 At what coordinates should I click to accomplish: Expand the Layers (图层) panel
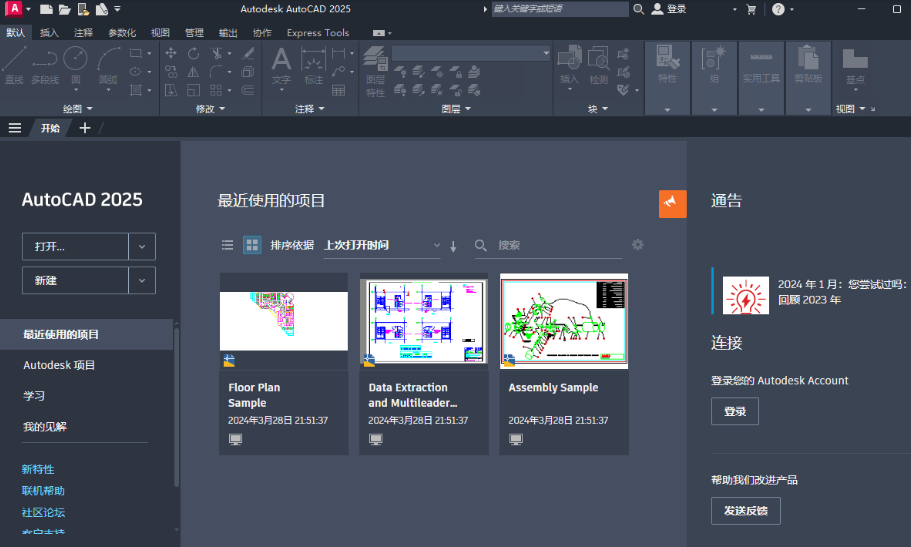tap(456, 109)
